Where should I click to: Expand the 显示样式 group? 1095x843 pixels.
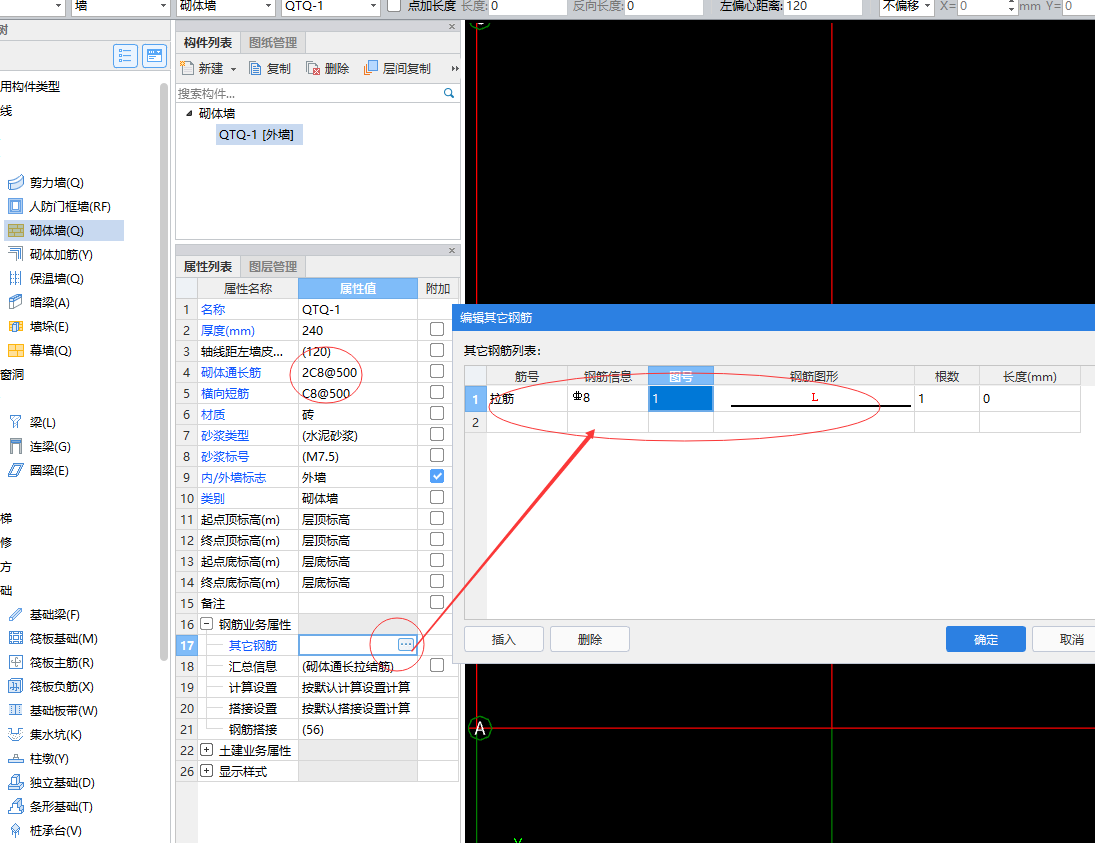click(206, 770)
